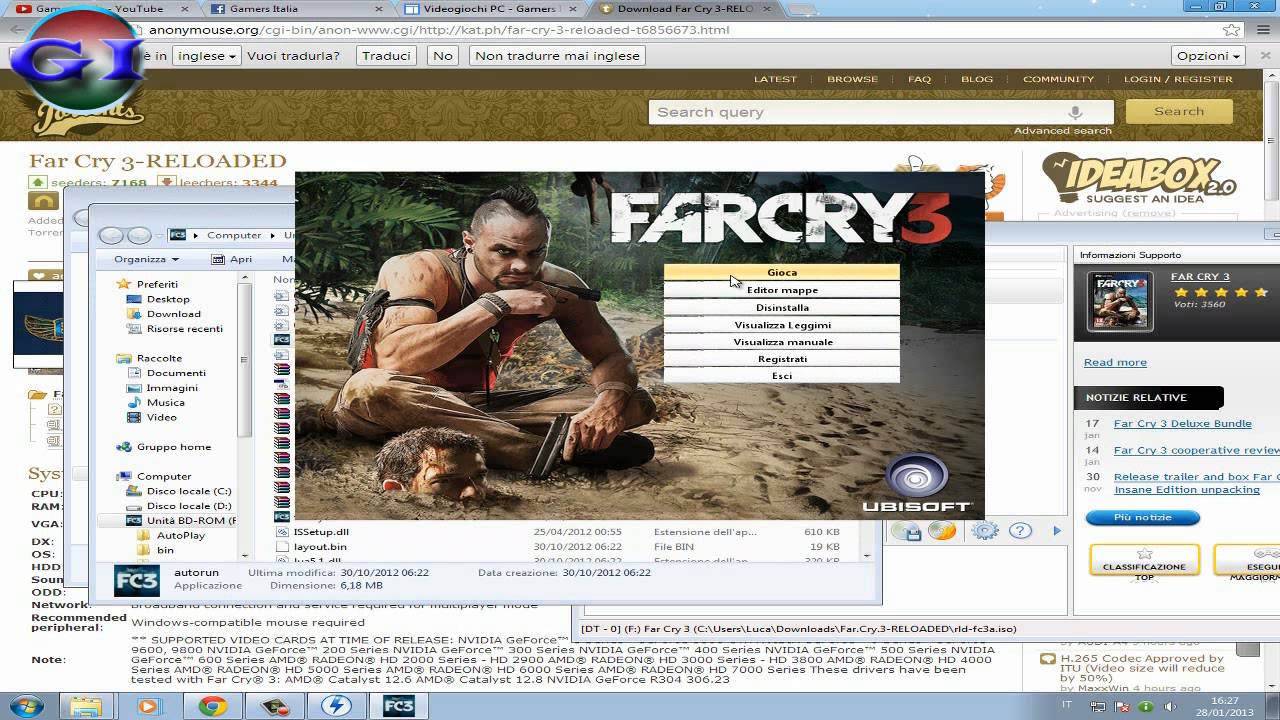Click Più notizie button
The image size is (1280, 720).
[1142, 518]
